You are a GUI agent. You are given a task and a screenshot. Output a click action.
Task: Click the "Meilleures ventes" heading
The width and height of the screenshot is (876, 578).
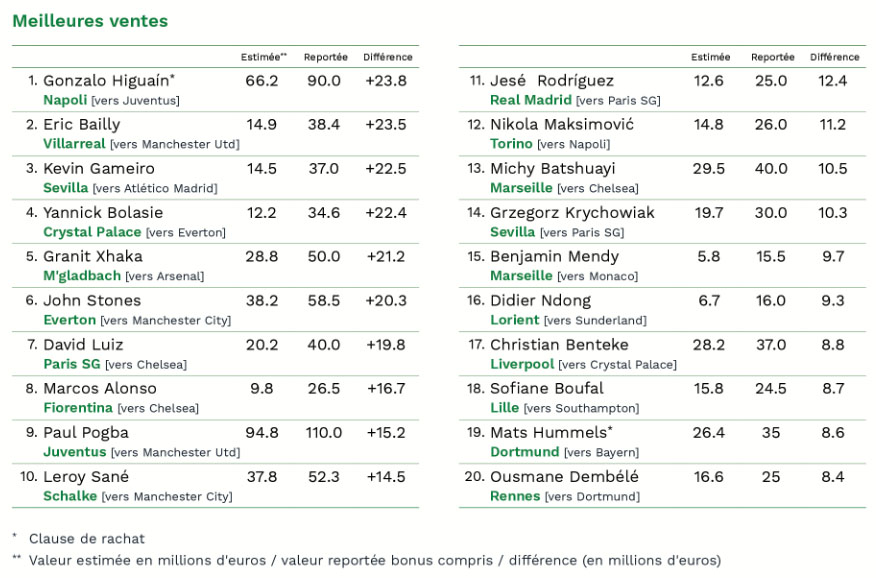90,21
